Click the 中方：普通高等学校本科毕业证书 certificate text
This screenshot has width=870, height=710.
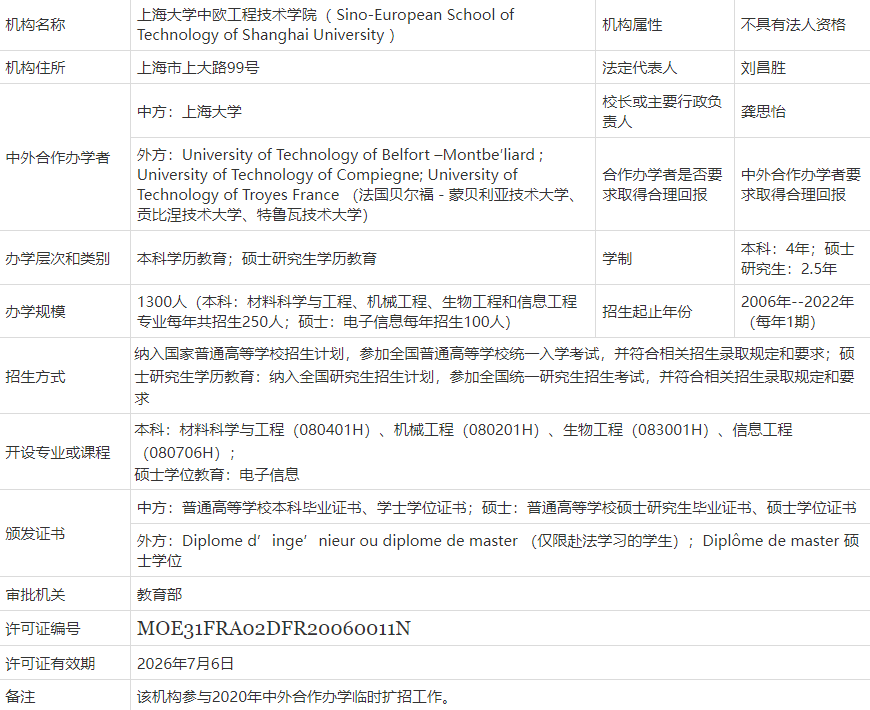click(497, 508)
